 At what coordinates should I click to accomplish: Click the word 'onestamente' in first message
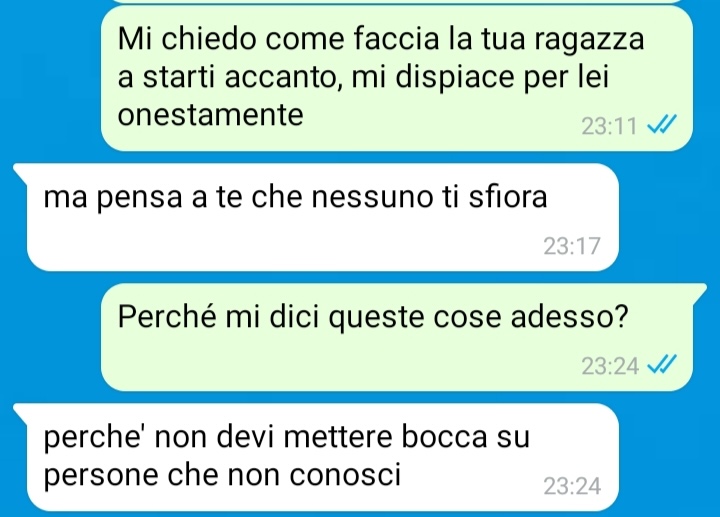point(211,114)
